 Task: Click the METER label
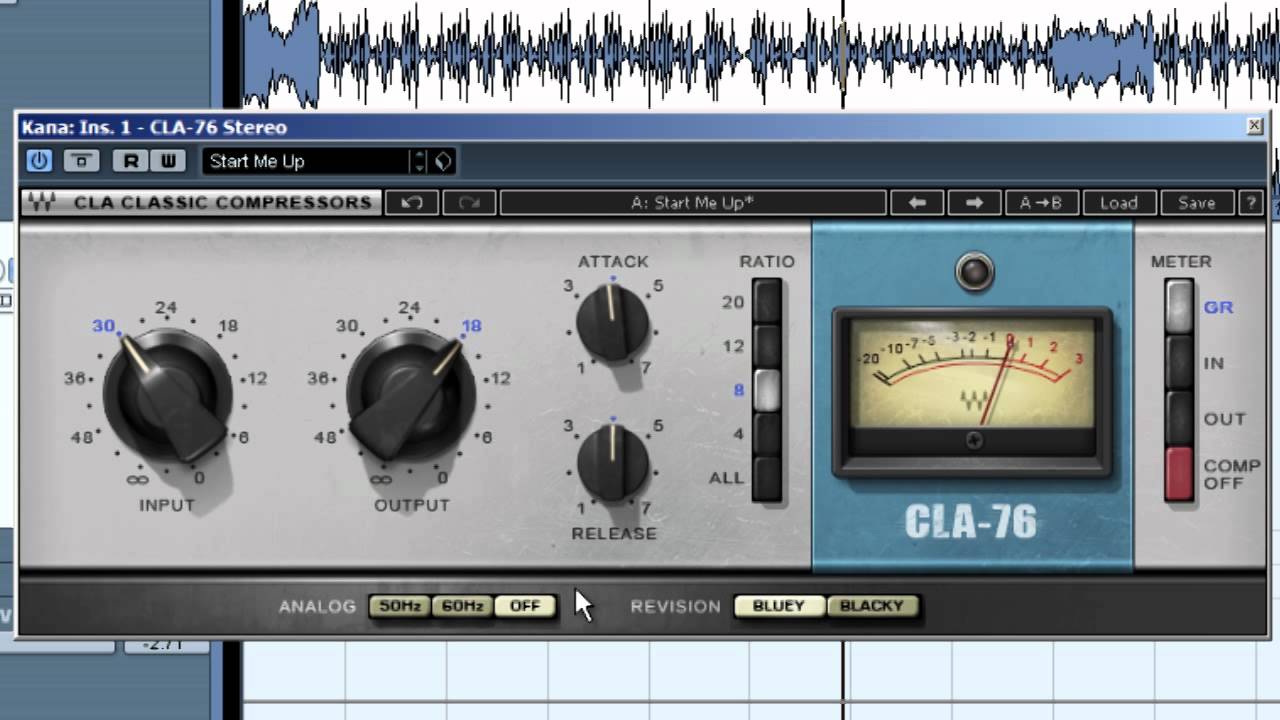(1181, 261)
